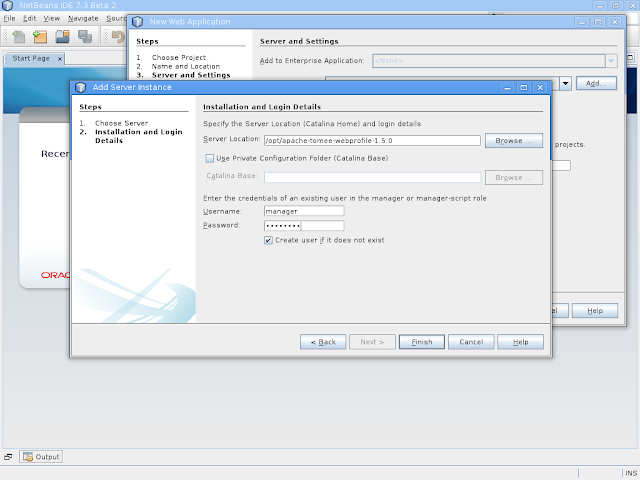640x480 pixels.
Task: Click 'Choose Project' step in New Web Application
Action: point(179,58)
